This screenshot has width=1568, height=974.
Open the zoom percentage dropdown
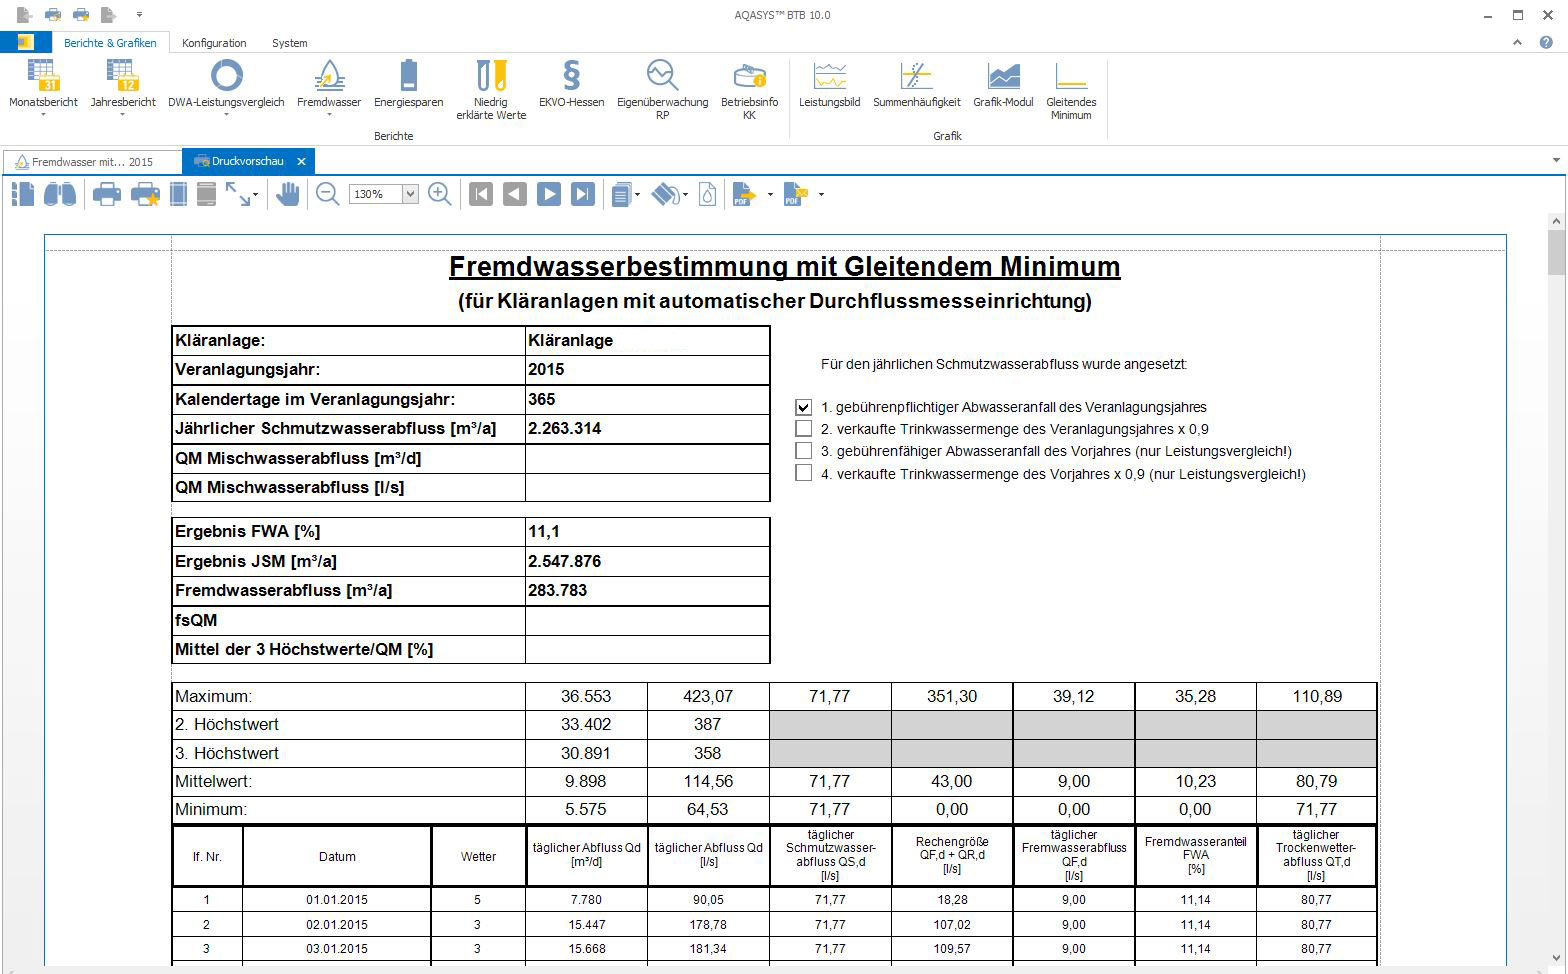(x=410, y=194)
